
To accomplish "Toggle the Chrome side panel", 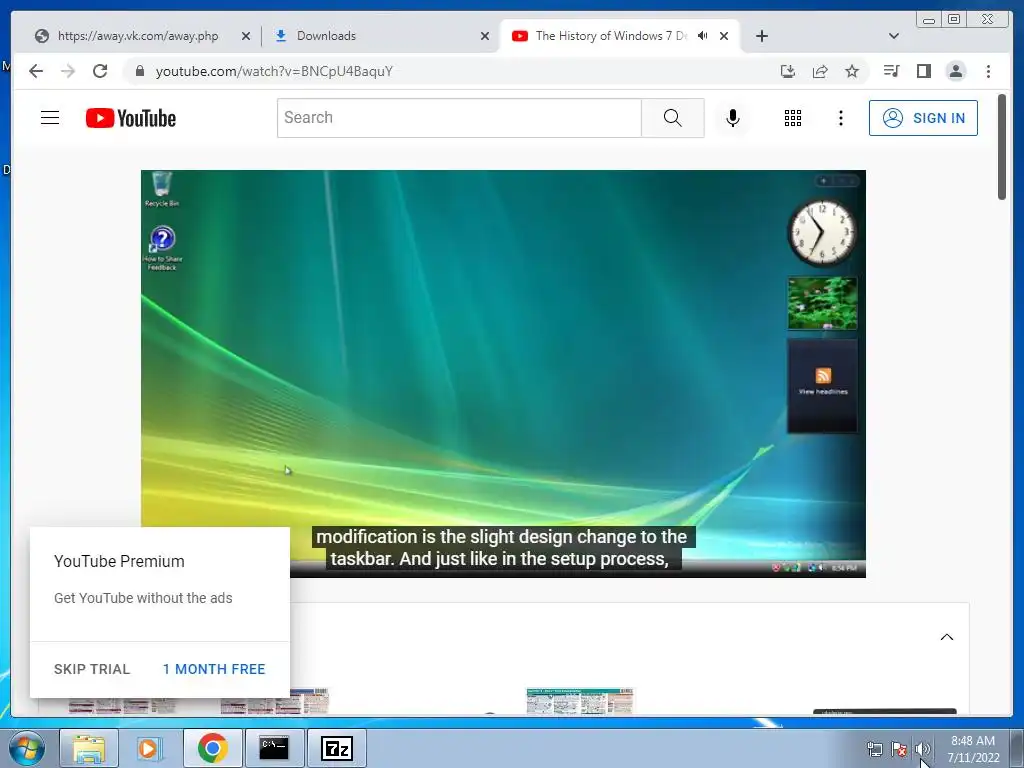I will (x=923, y=71).
